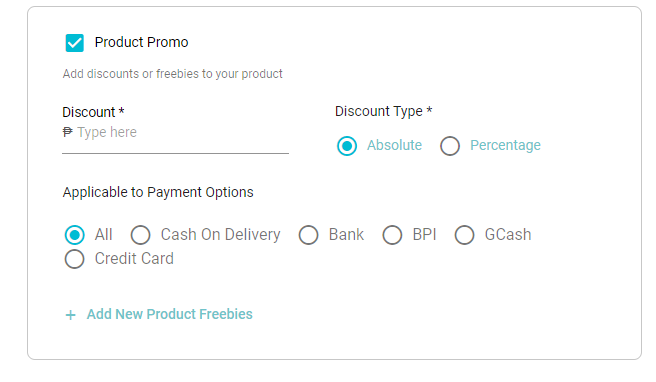Image resolution: width=656 pixels, height=382 pixels.
Task: Open the Add New Product Freebies link
Action: click(x=169, y=314)
